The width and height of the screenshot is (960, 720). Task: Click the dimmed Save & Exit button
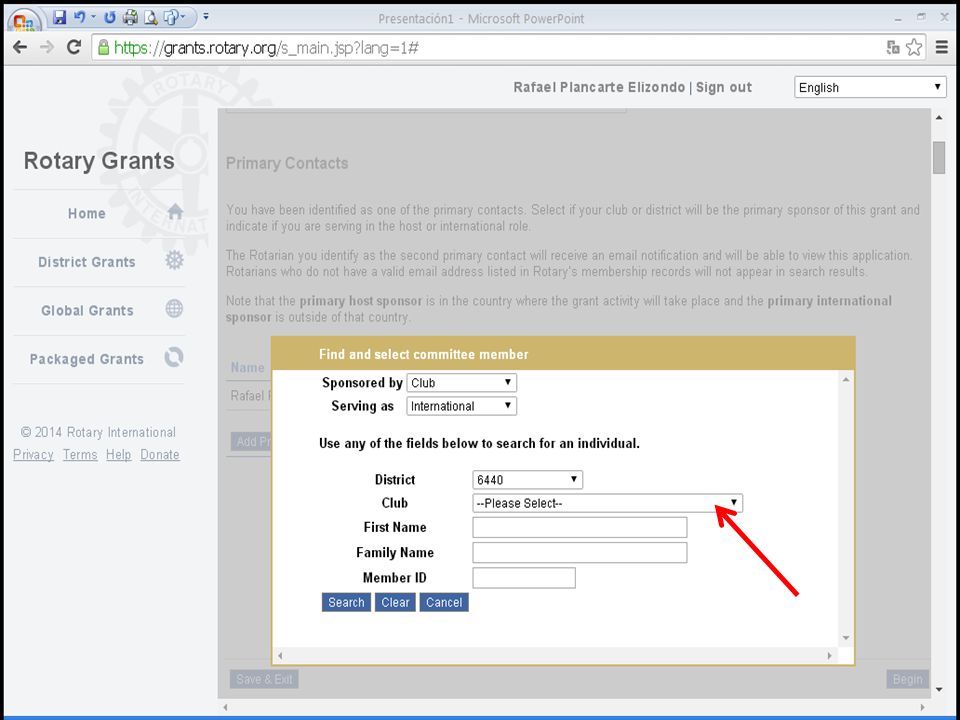(x=264, y=679)
